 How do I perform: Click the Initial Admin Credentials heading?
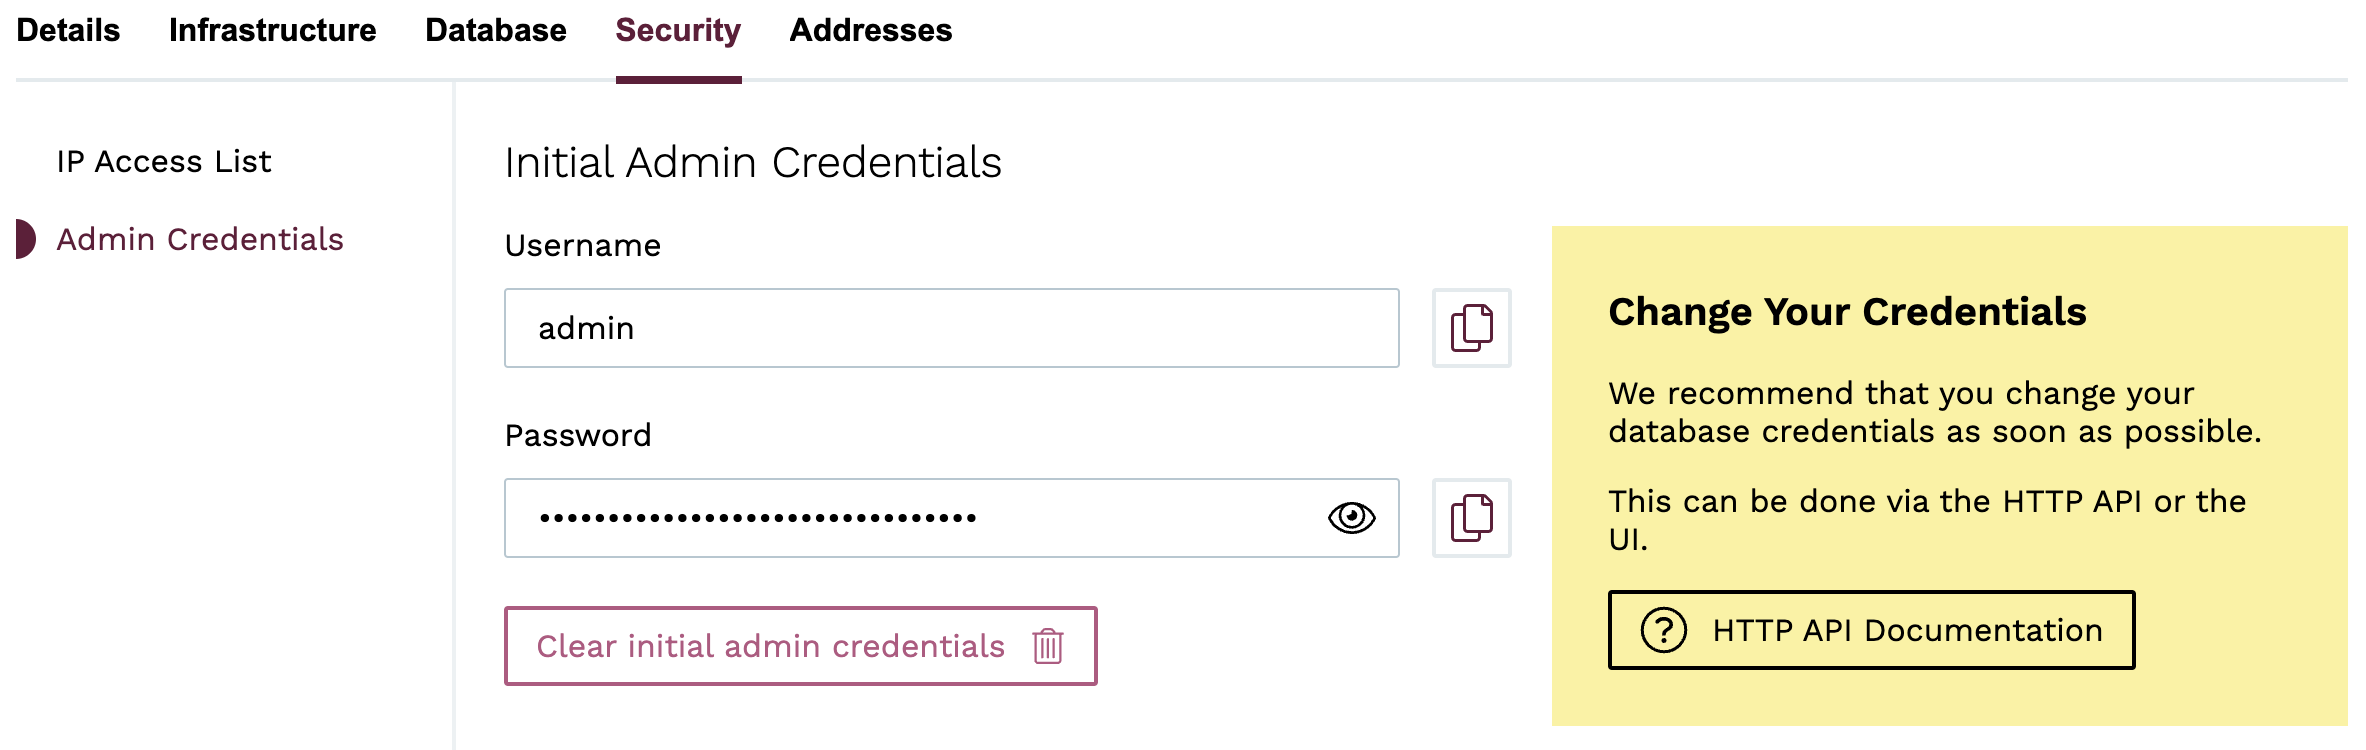752,160
